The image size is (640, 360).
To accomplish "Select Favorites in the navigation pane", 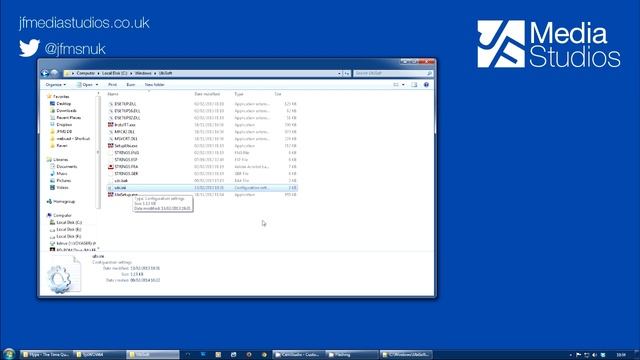I will [61, 97].
